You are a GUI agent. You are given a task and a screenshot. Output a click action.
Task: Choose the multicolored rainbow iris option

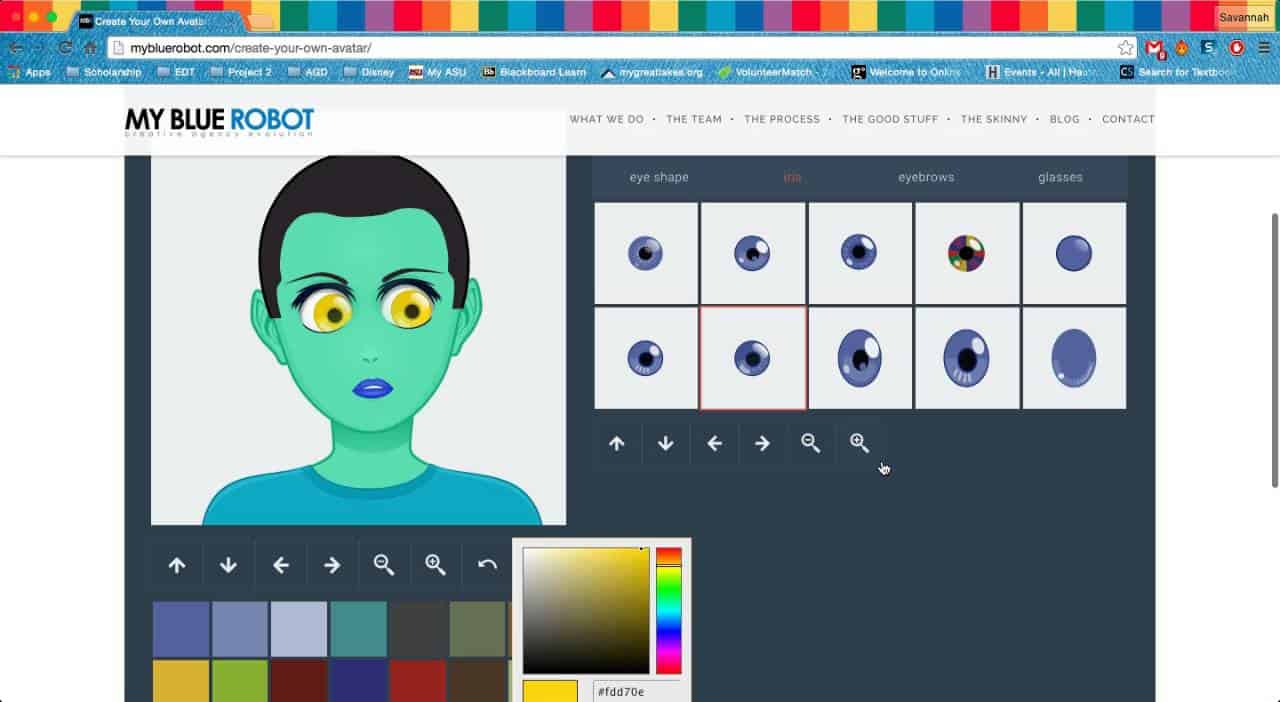coord(966,253)
